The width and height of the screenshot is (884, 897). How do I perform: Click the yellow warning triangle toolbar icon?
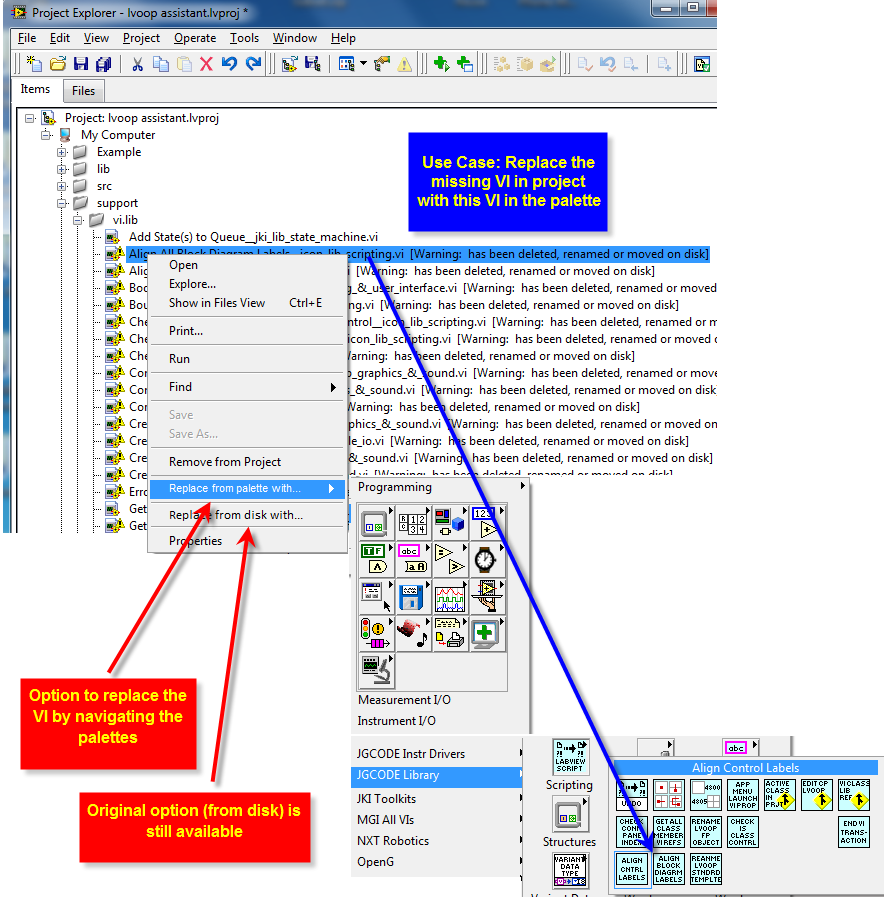405,64
